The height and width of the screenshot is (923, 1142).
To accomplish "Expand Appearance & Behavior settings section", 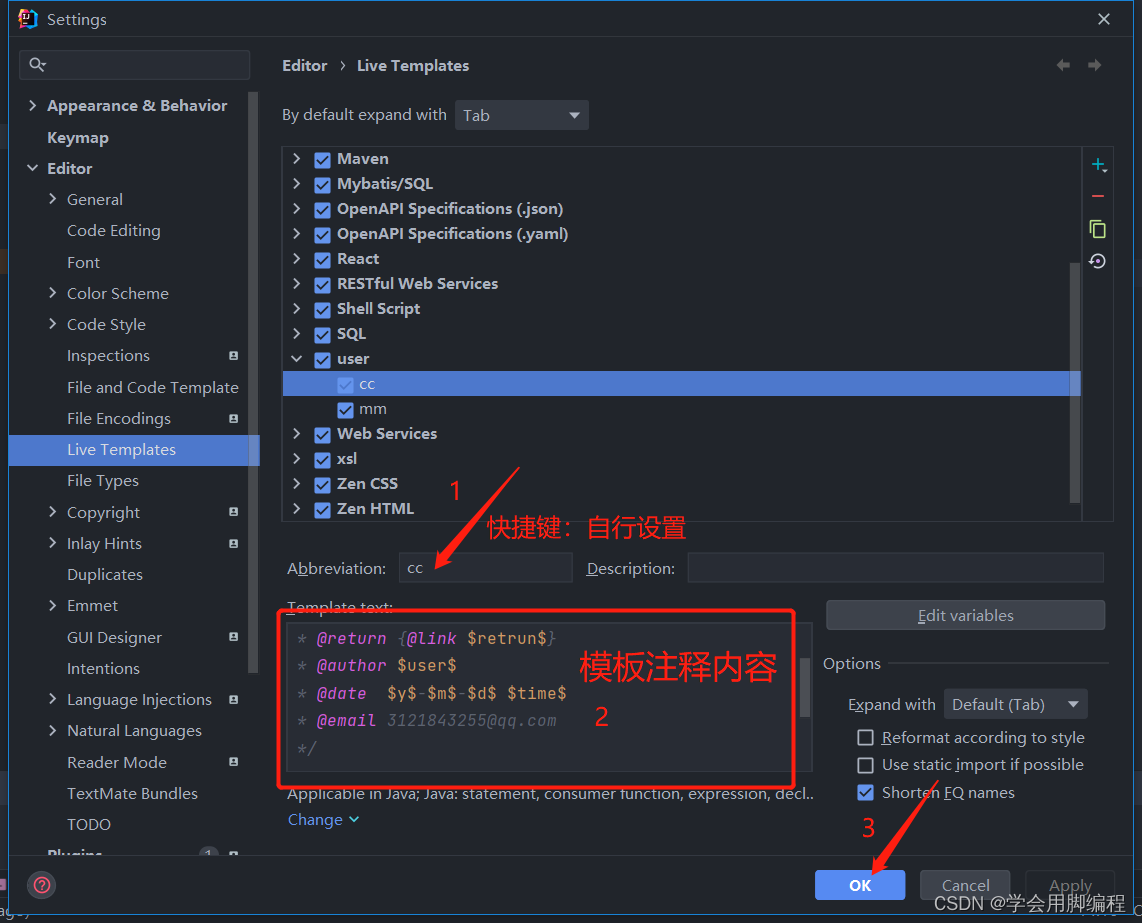I will pyautogui.click(x=32, y=106).
